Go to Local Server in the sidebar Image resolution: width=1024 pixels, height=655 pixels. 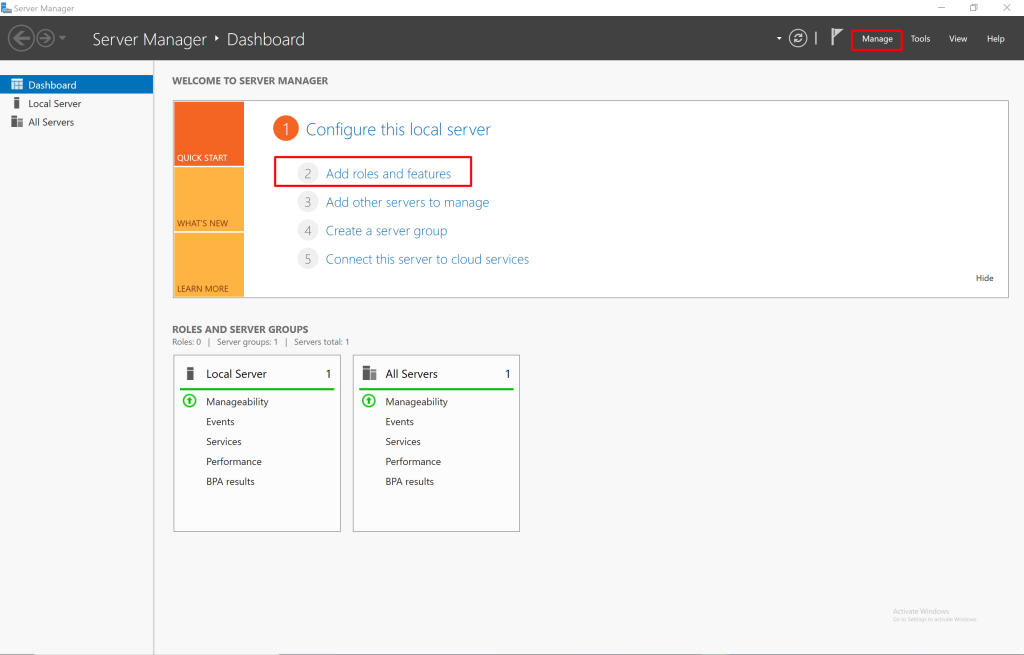pos(54,104)
